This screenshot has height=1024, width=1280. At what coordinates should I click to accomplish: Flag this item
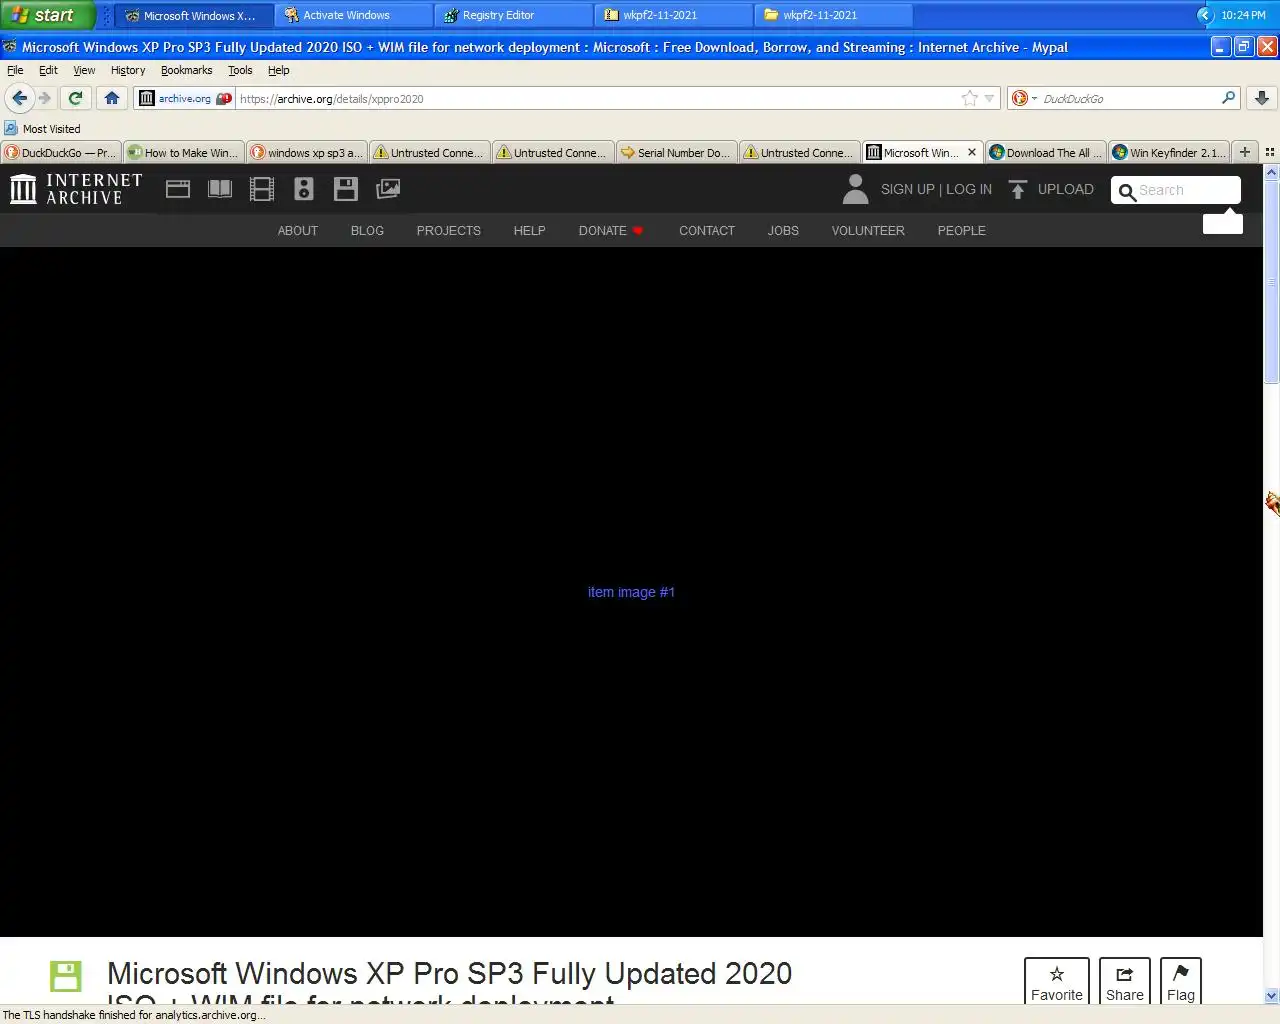[1181, 983]
